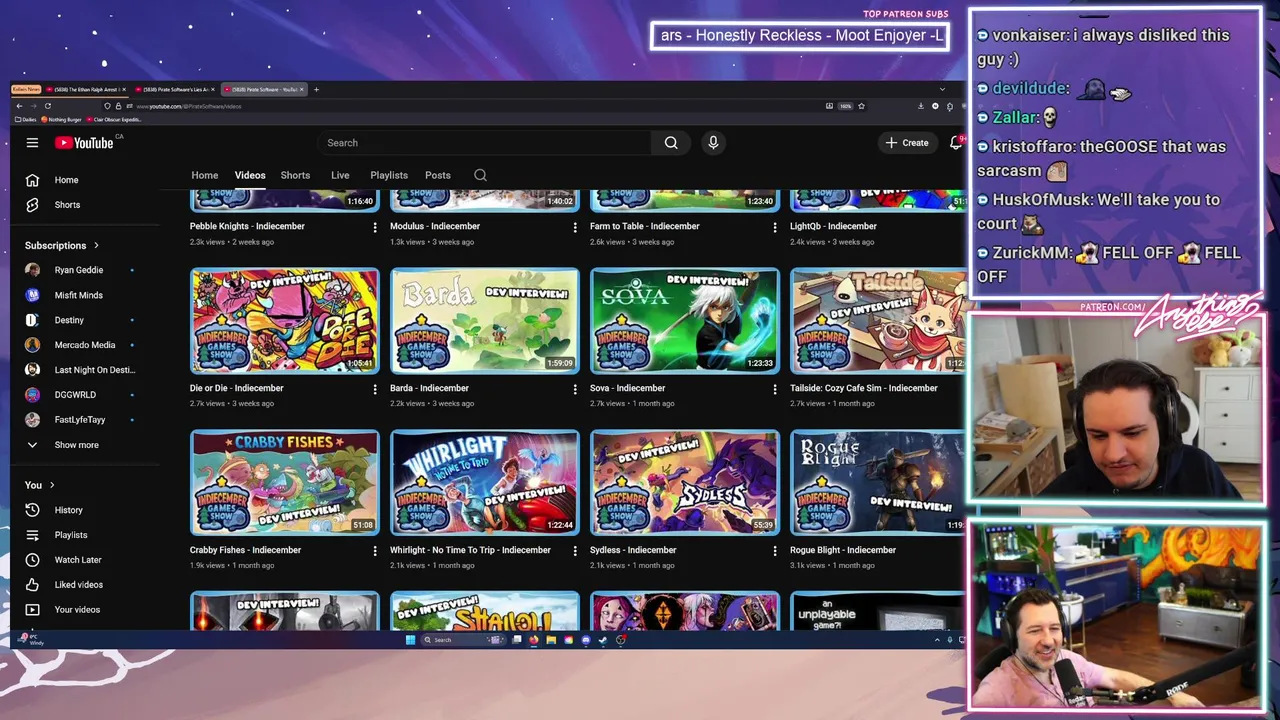Switch to Pirate Software's Lies browser tab
This screenshot has width=1280, height=720.
tap(174, 90)
